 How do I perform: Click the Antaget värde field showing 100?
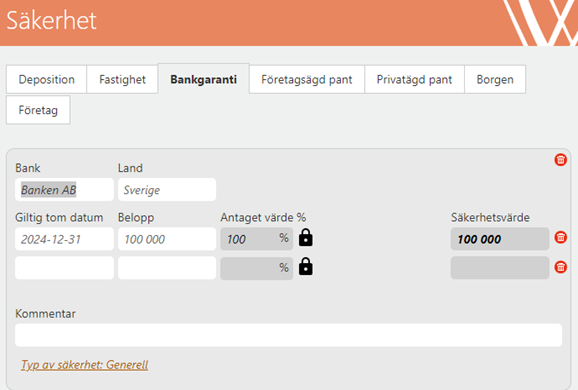[257, 239]
